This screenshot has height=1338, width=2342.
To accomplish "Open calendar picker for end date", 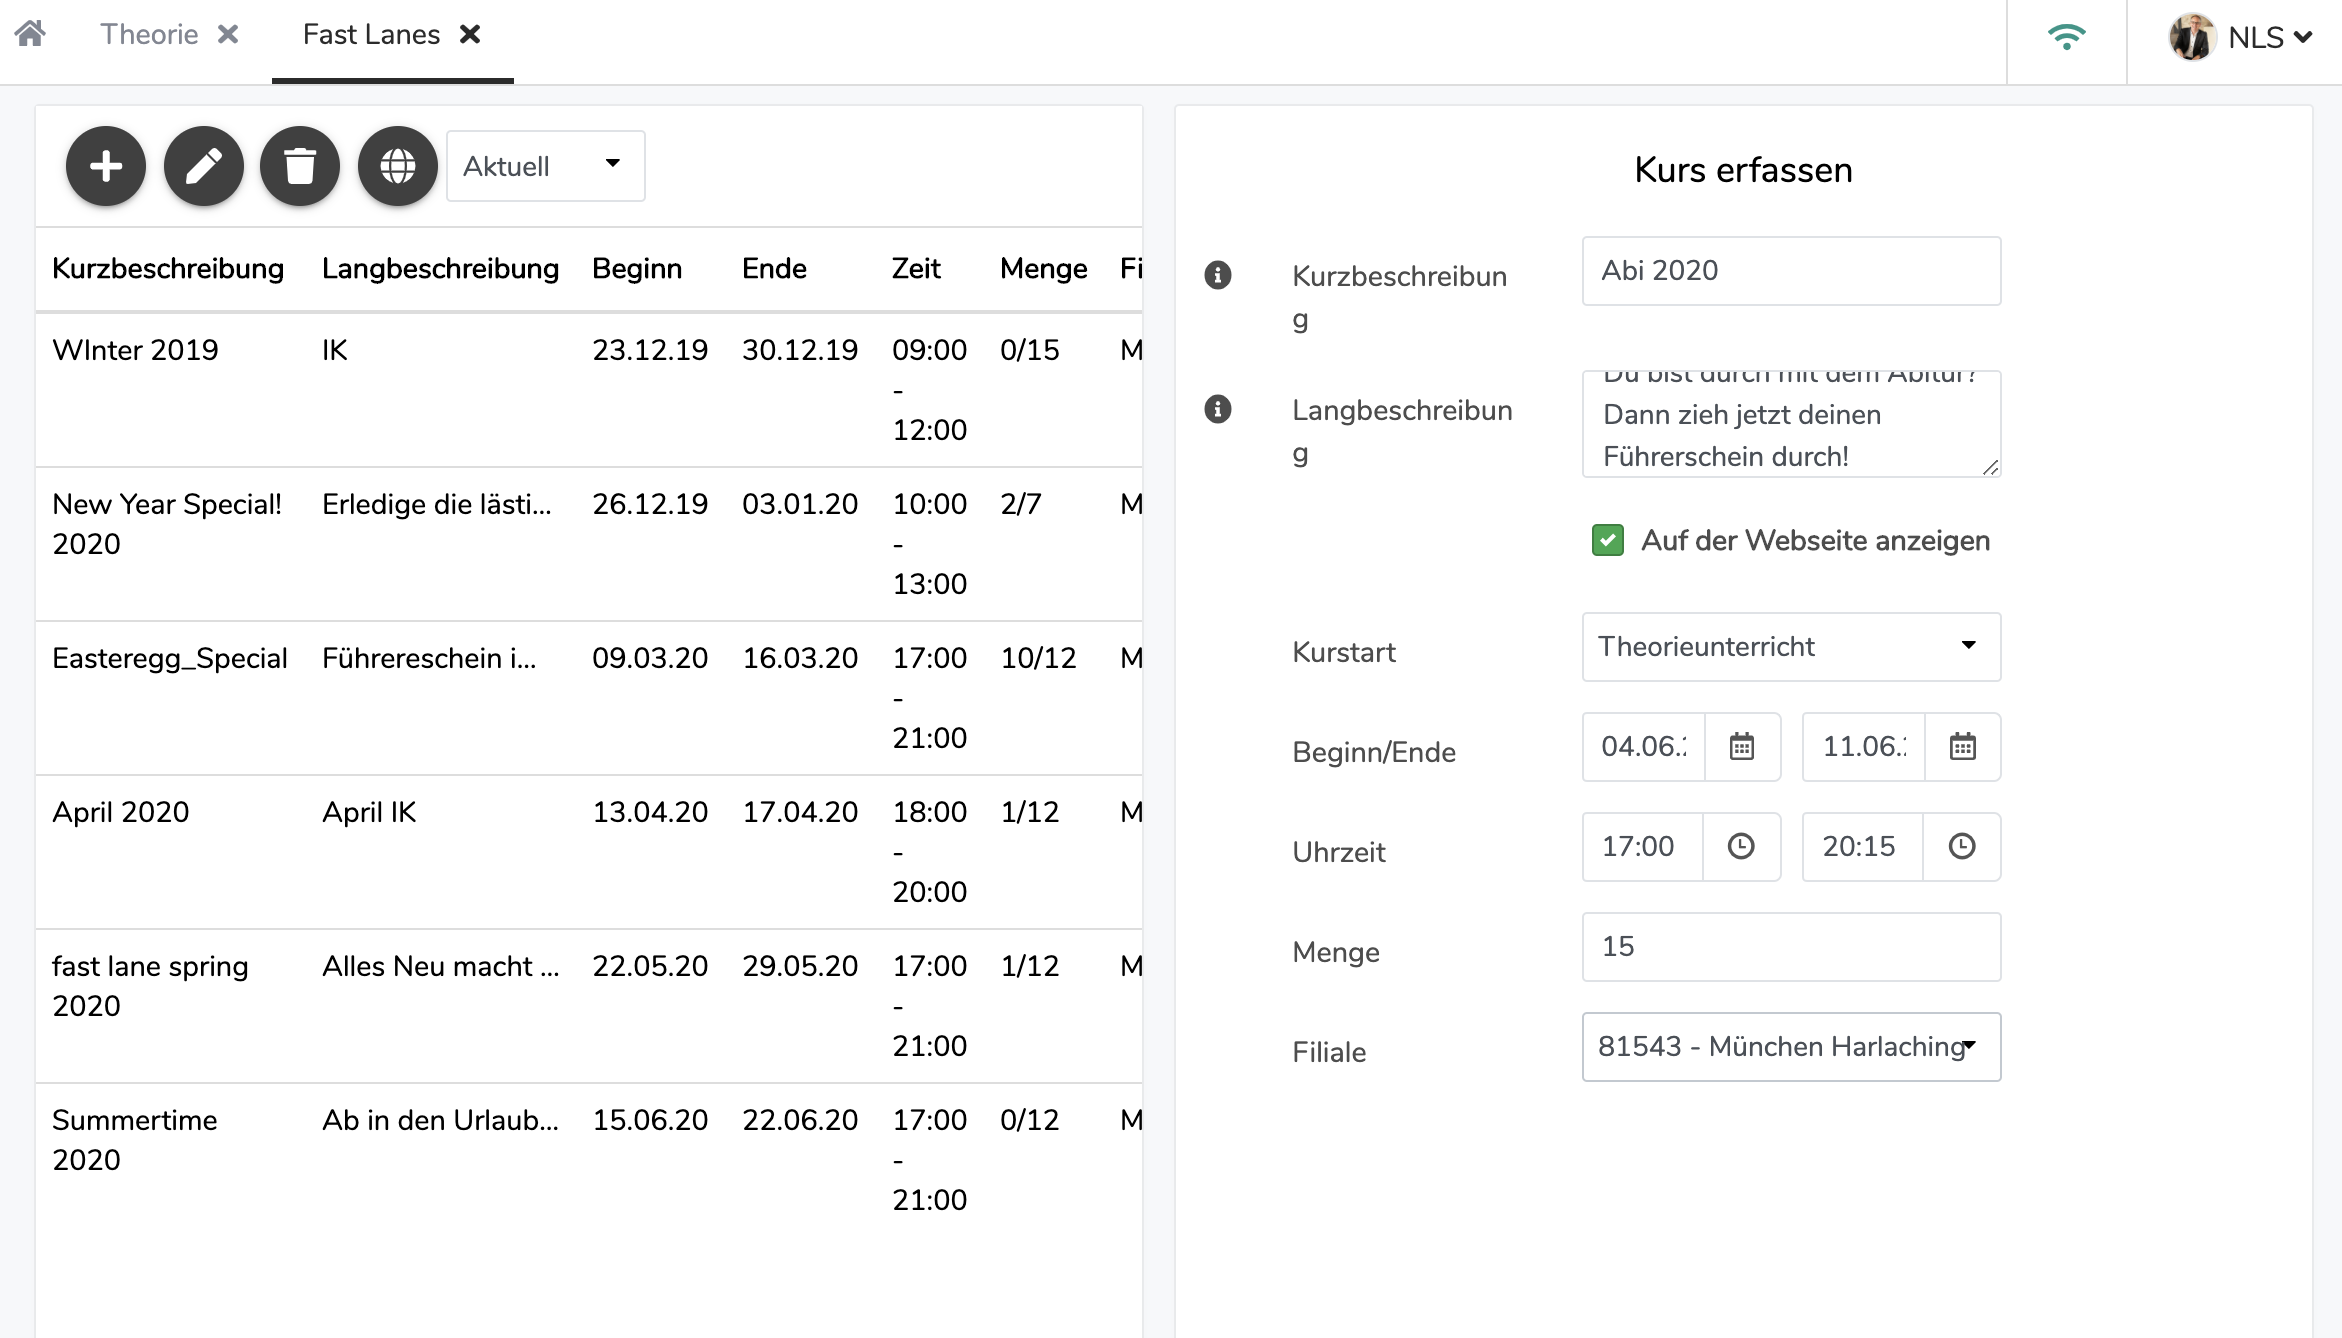I will coord(1962,747).
